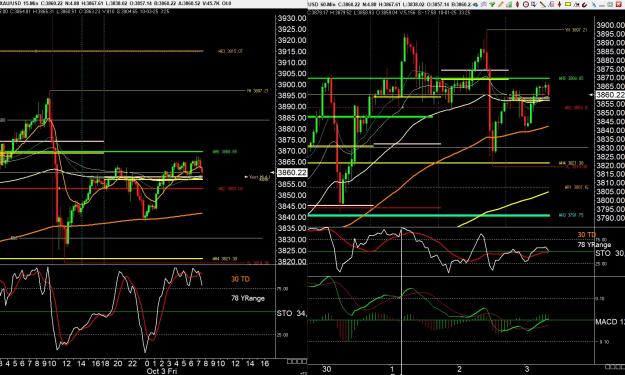Click the green bar chart icon
The image size is (625, 375).
(509, 4)
